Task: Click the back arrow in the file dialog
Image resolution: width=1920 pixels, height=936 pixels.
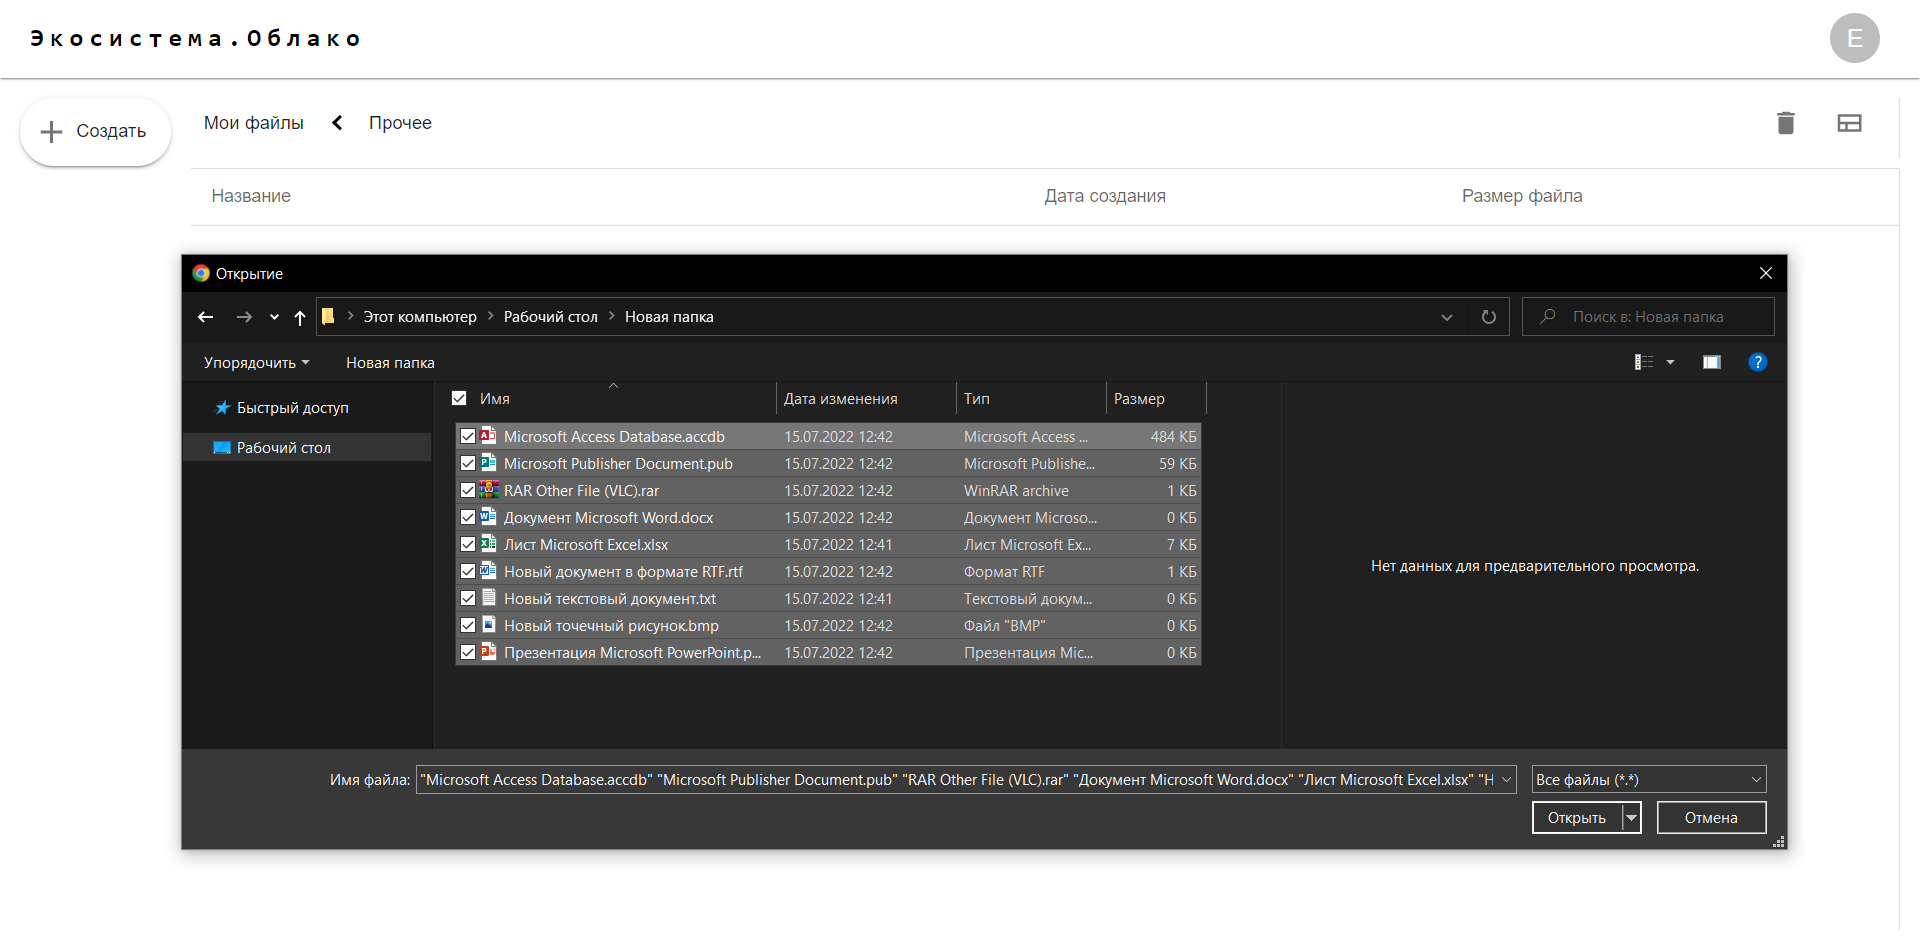Action: [x=206, y=317]
